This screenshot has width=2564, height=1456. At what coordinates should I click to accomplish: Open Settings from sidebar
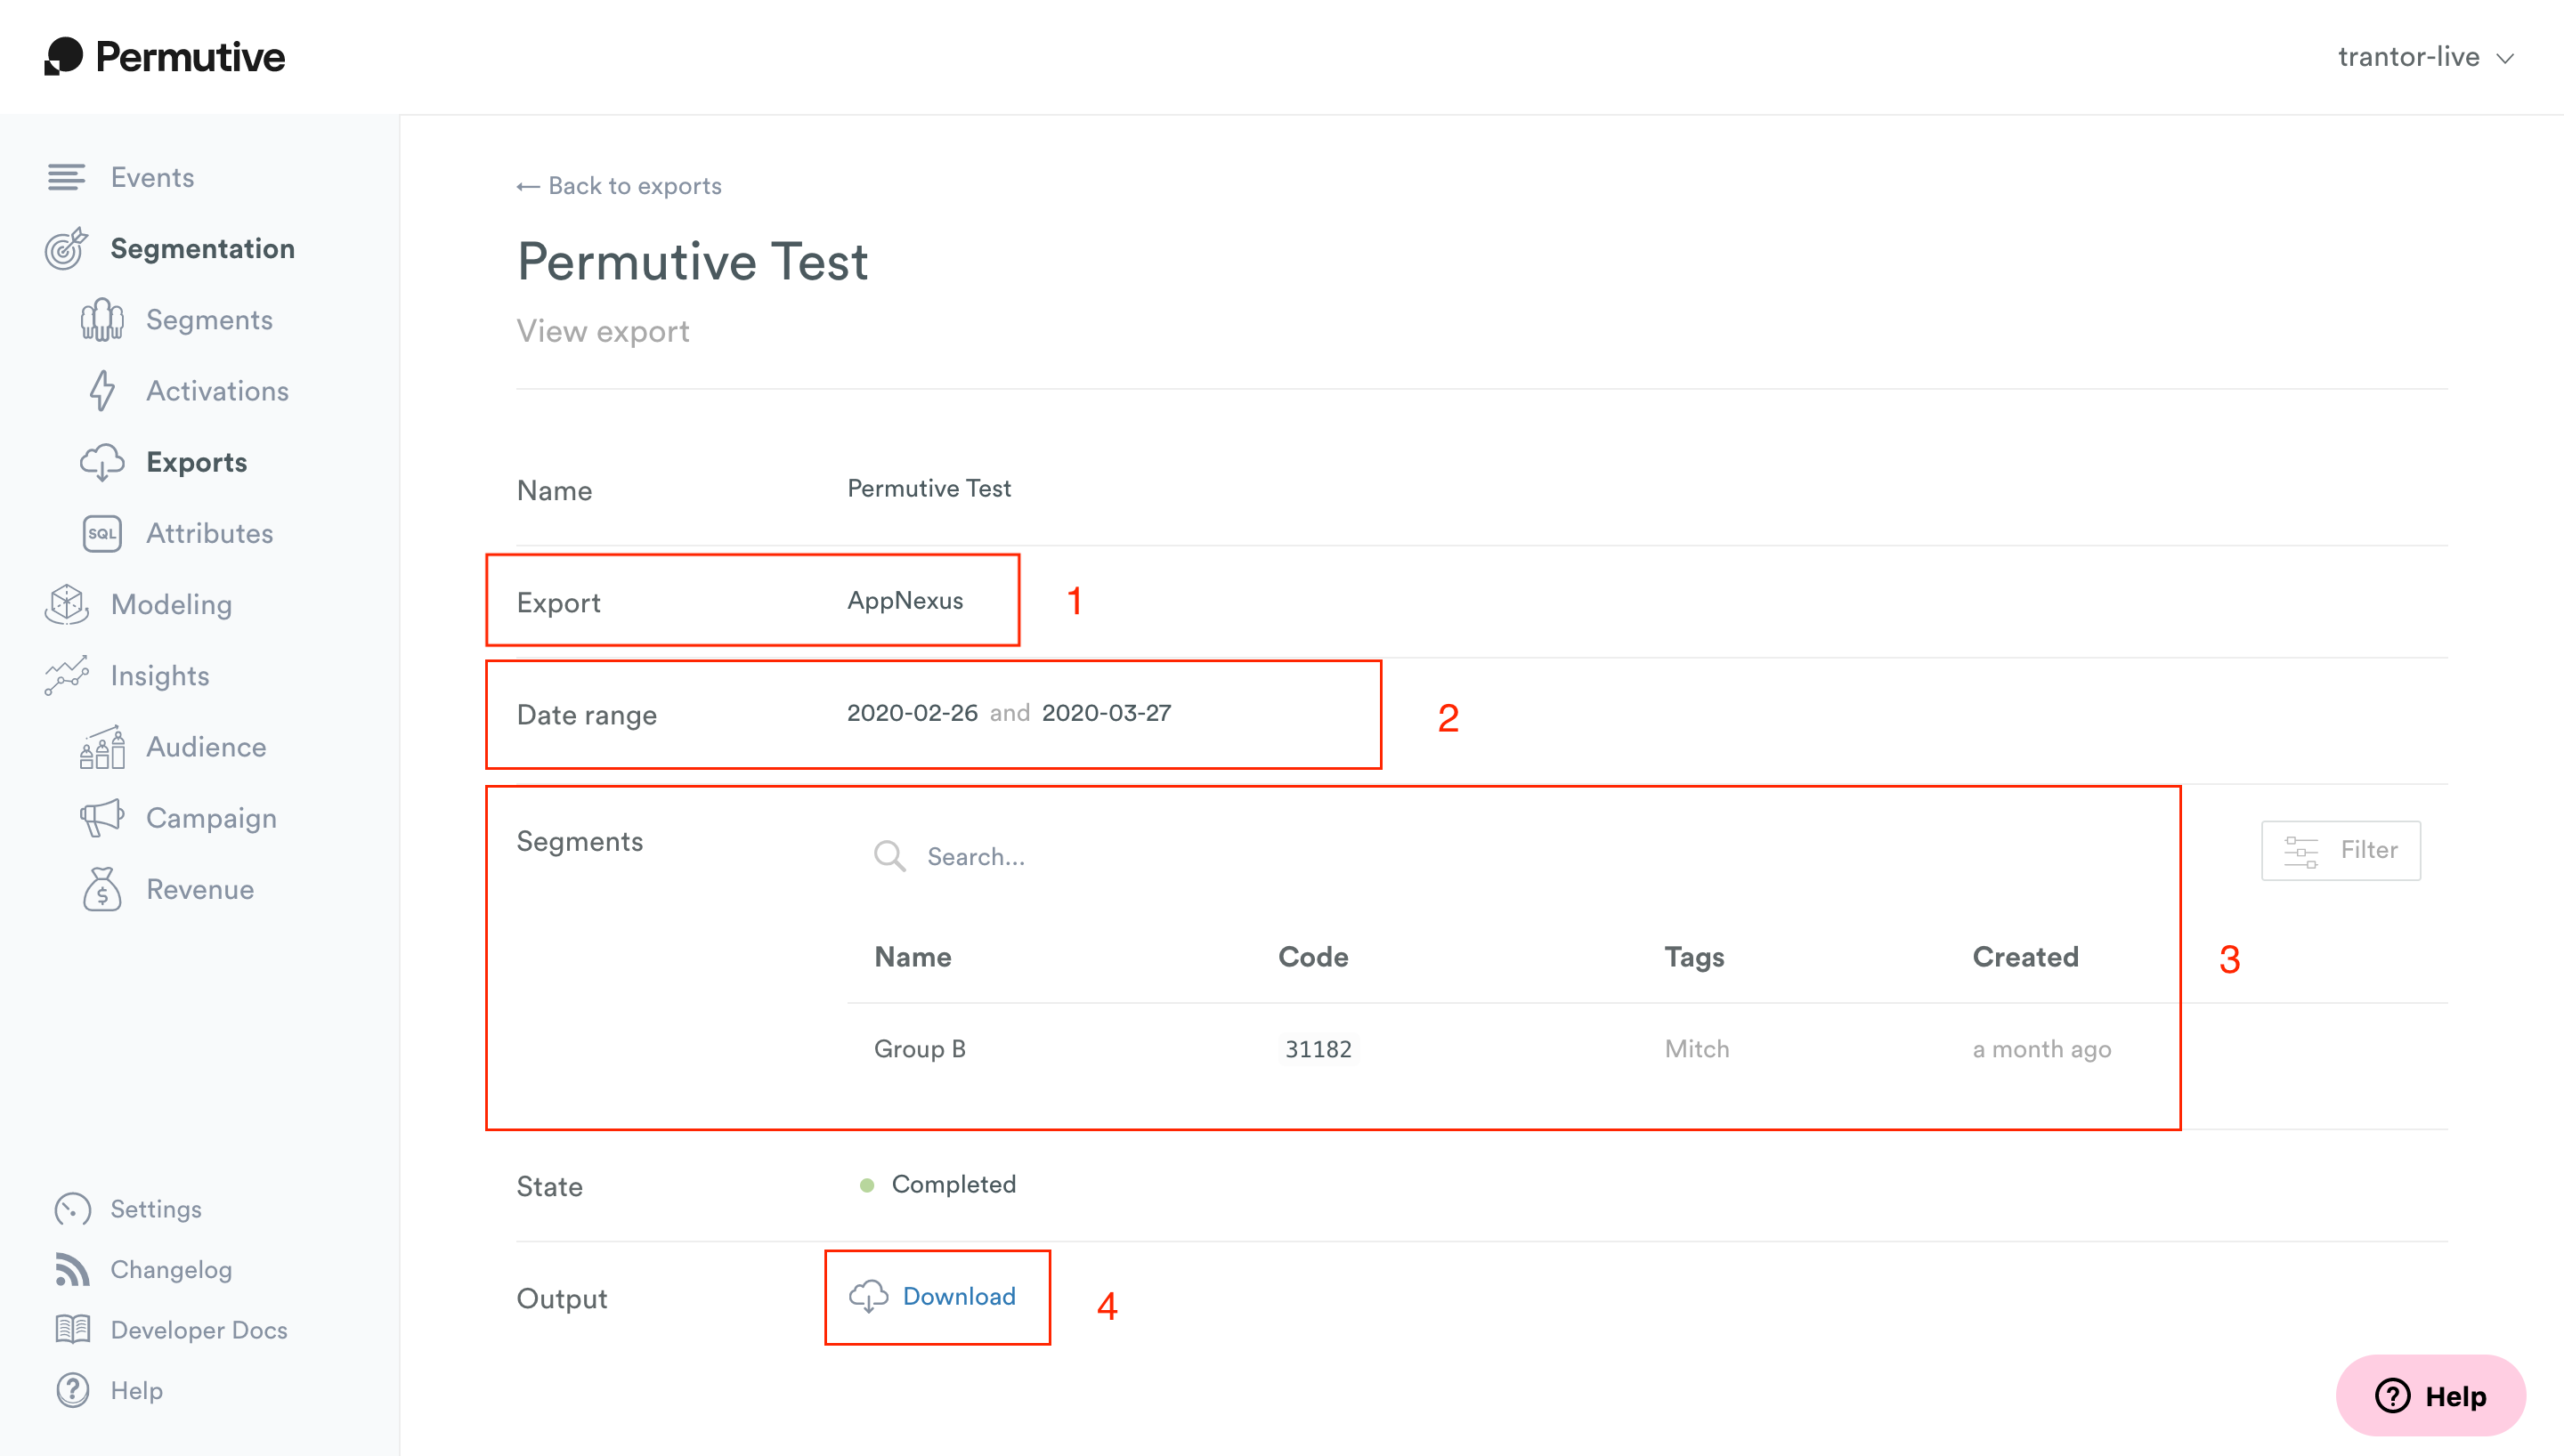[x=156, y=1209]
